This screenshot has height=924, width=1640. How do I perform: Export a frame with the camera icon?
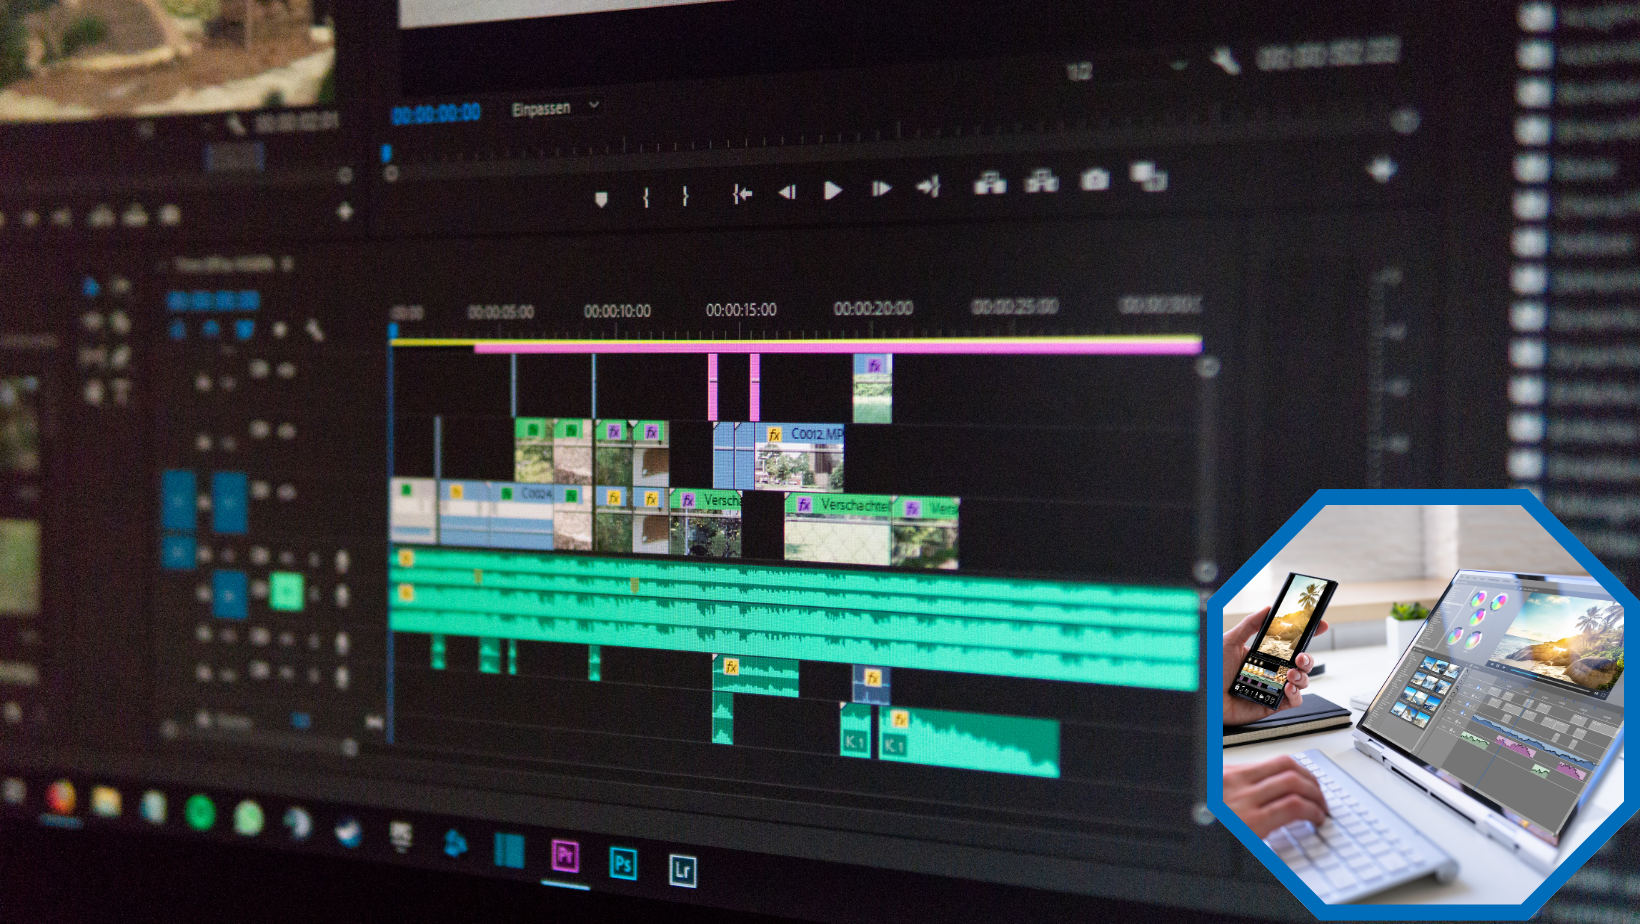coord(1095,180)
